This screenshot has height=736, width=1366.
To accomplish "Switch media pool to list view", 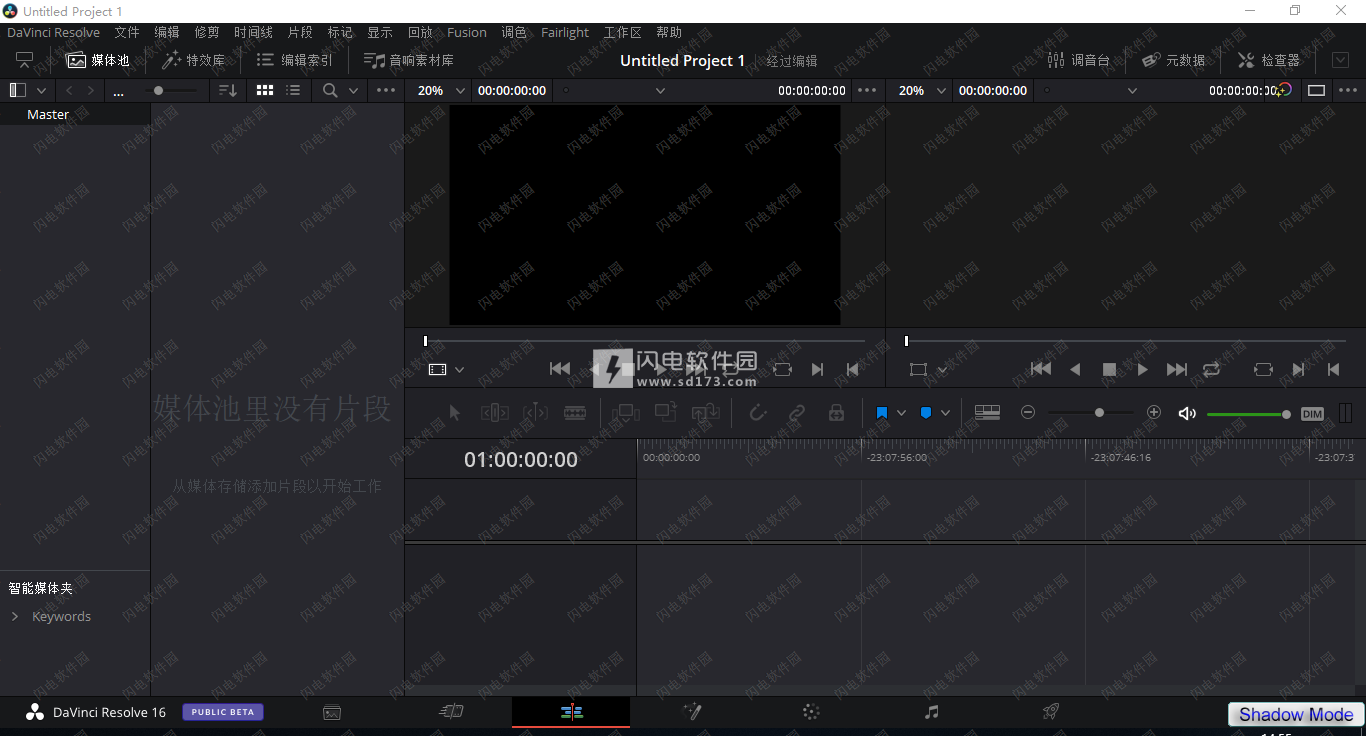I will 293,90.
